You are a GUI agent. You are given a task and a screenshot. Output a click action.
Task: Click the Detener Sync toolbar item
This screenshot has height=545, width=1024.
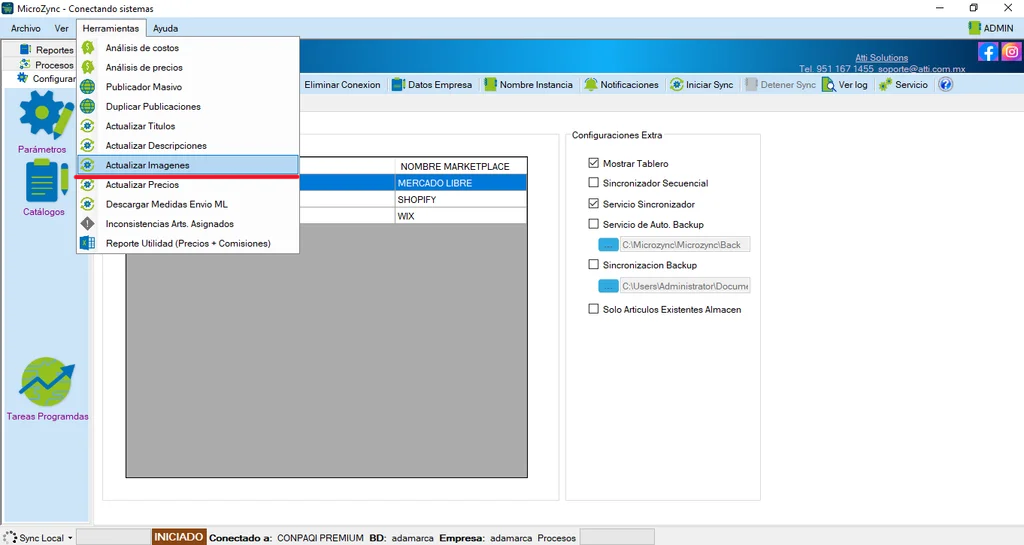click(x=780, y=85)
